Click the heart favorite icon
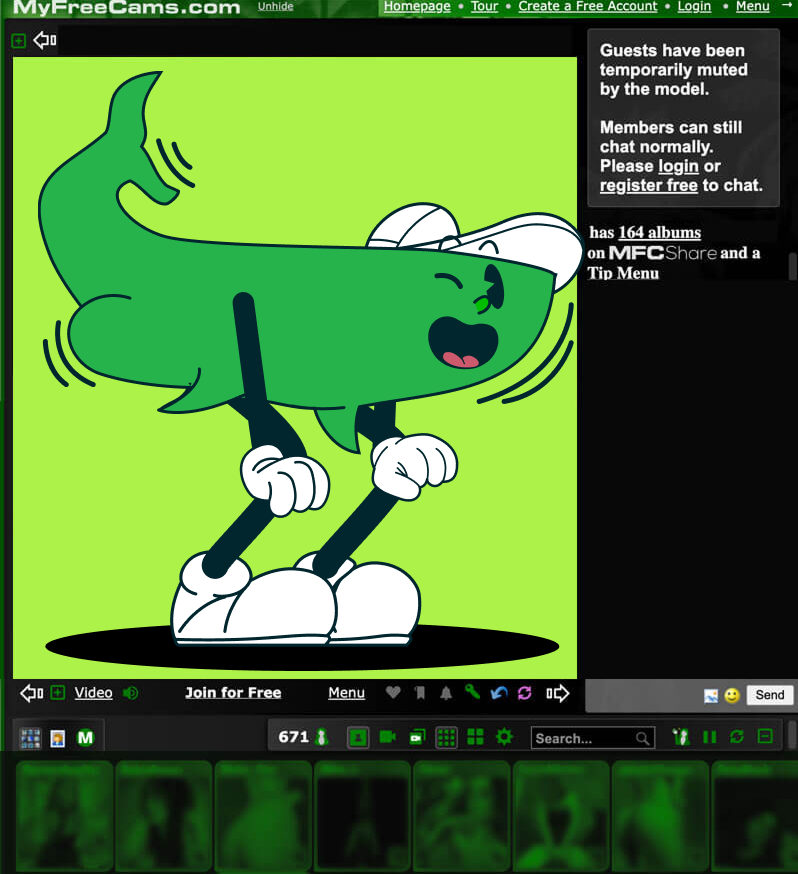The width and height of the screenshot is (798, 874). [393, 693]
